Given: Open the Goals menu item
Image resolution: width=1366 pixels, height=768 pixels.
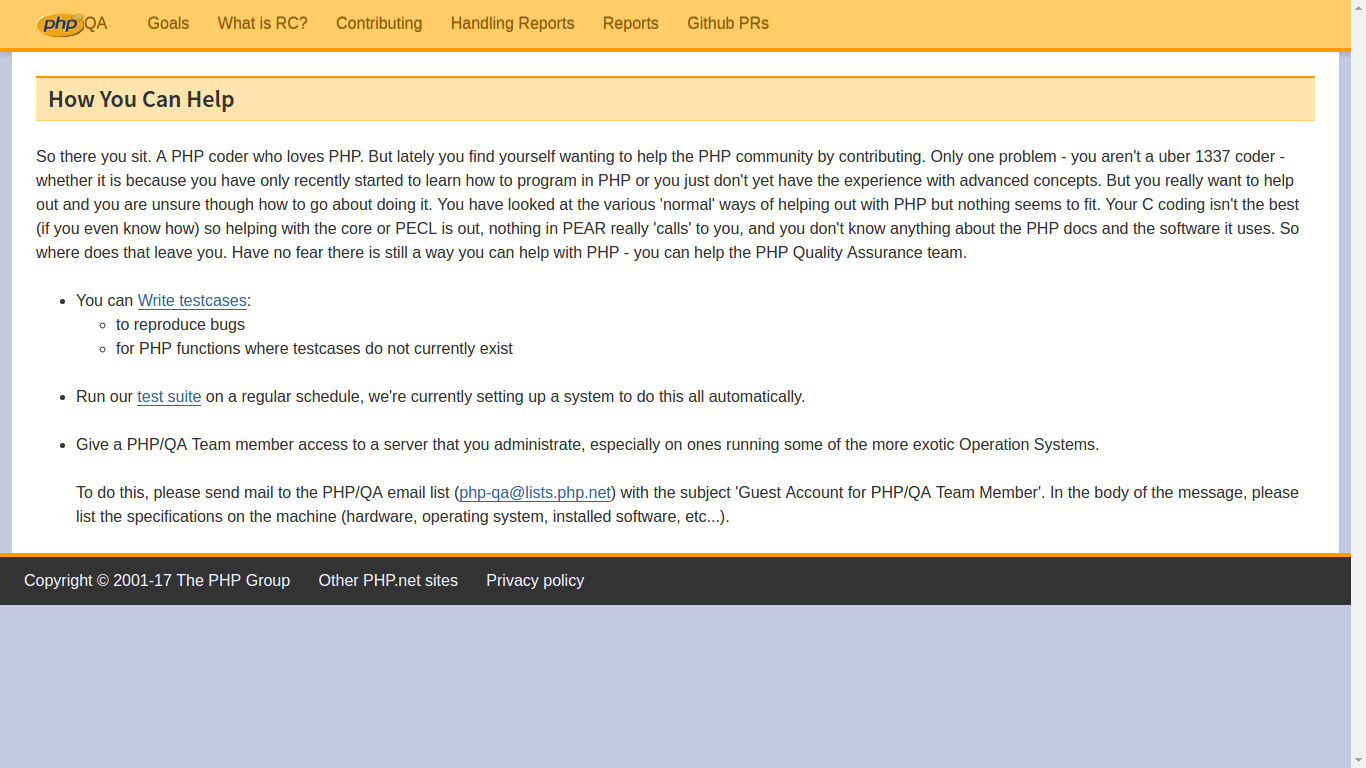Looking at the screenshot, I should pyautogui.click(x=168, y=23).
